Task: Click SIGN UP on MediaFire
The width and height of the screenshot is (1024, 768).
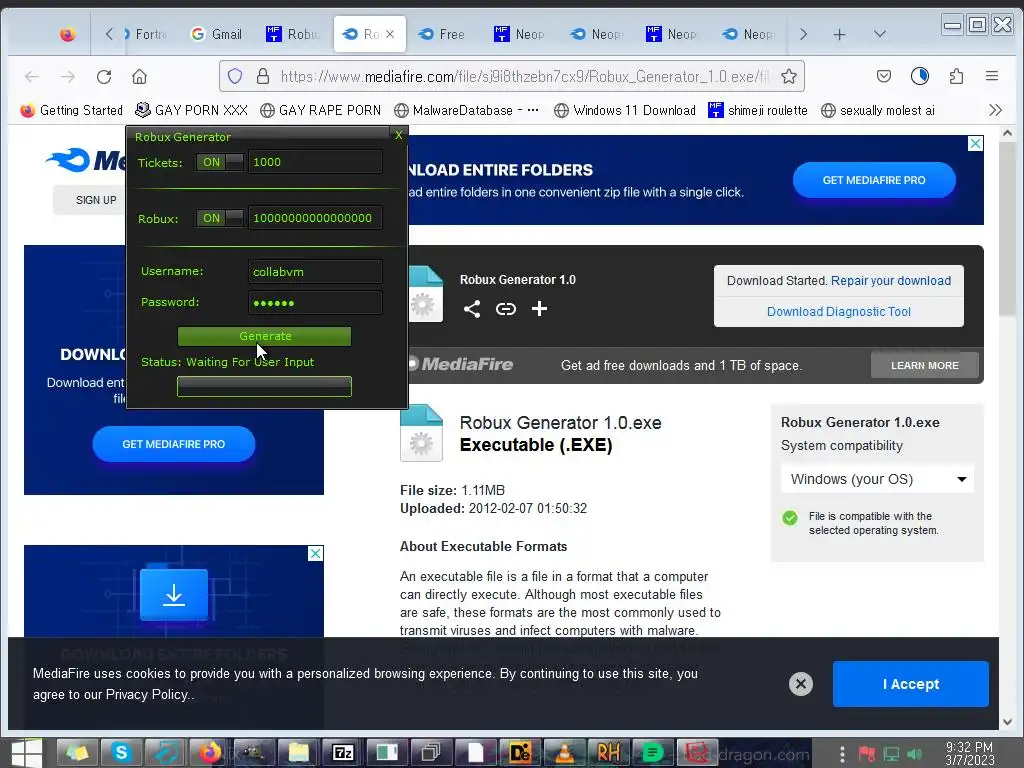Action: click(x=96, y=200)
